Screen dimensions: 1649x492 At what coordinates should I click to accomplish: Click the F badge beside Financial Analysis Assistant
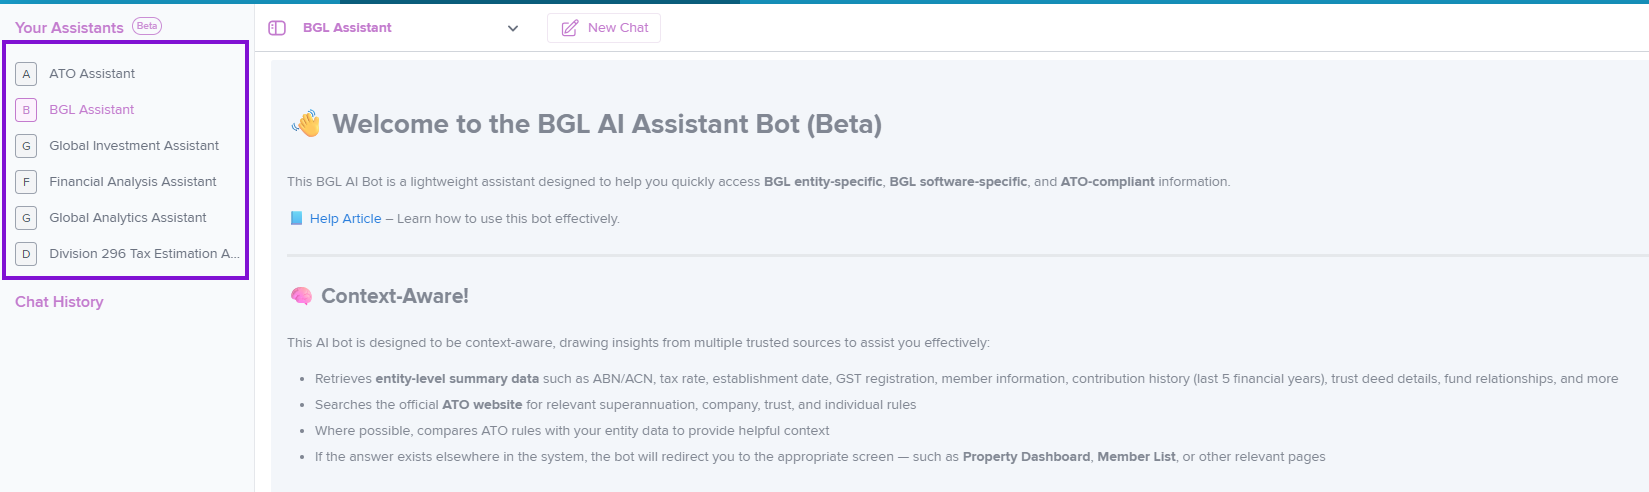(x=26, y=182)
